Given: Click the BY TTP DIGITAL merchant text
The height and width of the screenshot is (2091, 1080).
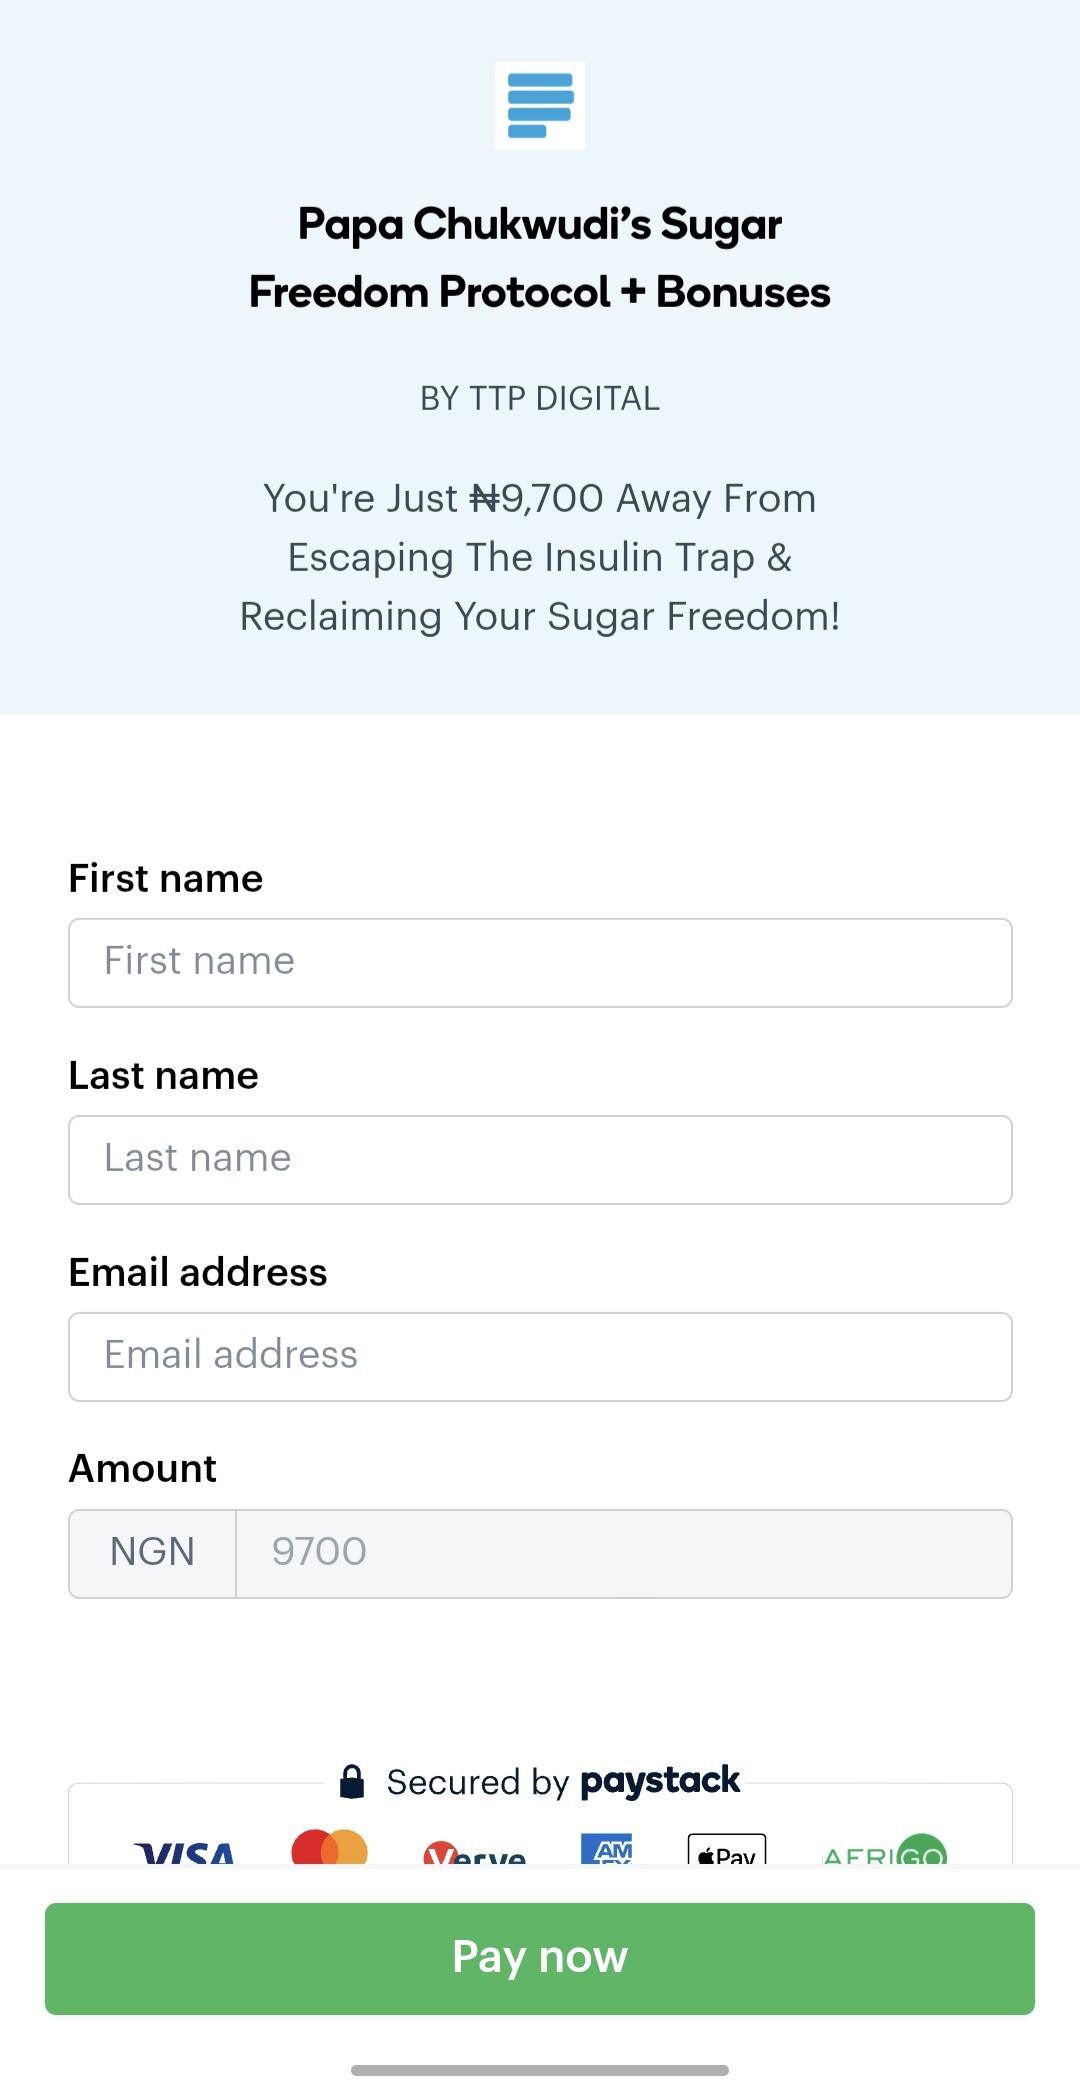Looking at the screenshot, I should (x=540, y=397).
